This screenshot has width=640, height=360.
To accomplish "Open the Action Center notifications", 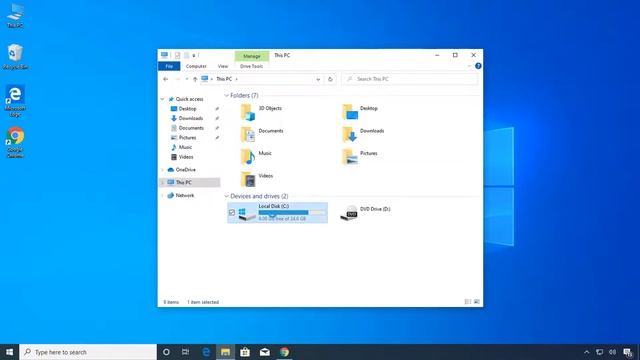I will coord(628,352).
